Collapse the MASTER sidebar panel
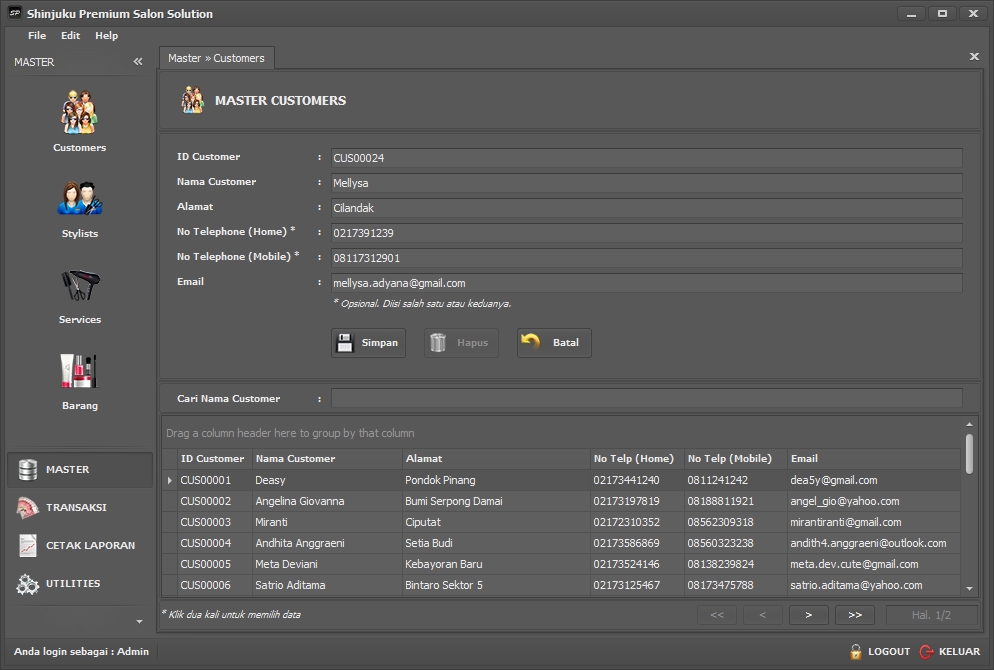 (138, 62)
